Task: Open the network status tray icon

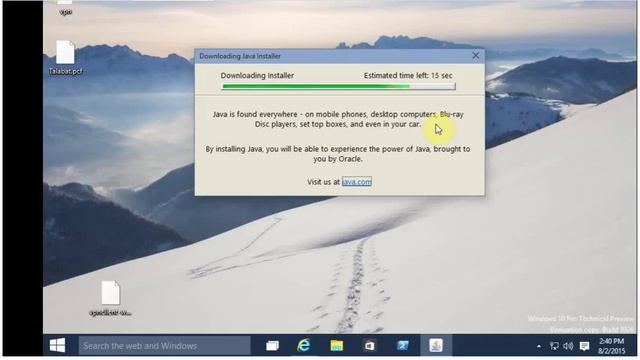Action: click(554, 346)
